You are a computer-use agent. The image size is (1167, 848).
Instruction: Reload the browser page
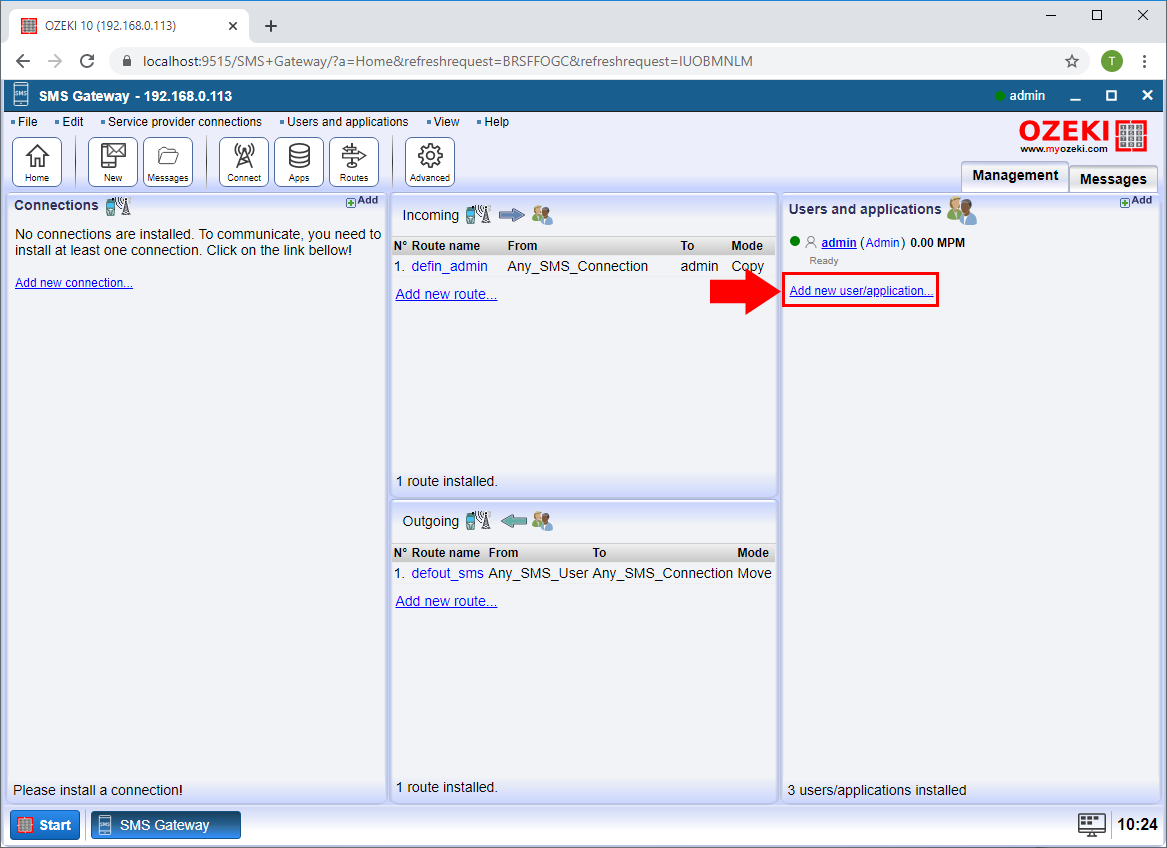point(87,61)
